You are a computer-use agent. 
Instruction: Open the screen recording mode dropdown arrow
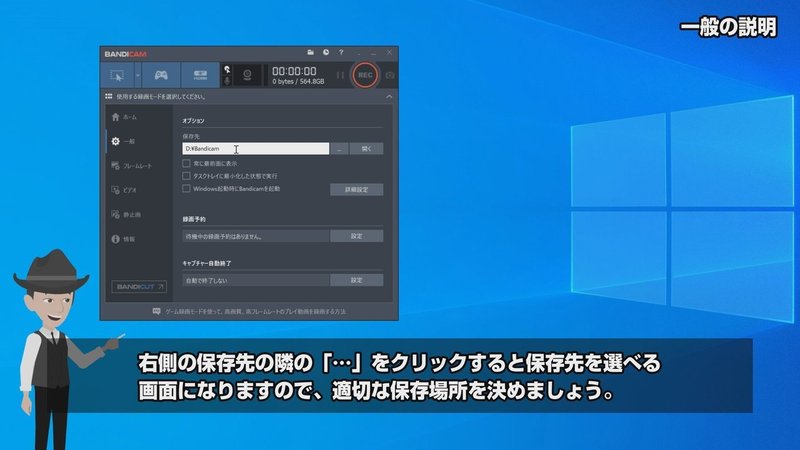tap(138, 76)
